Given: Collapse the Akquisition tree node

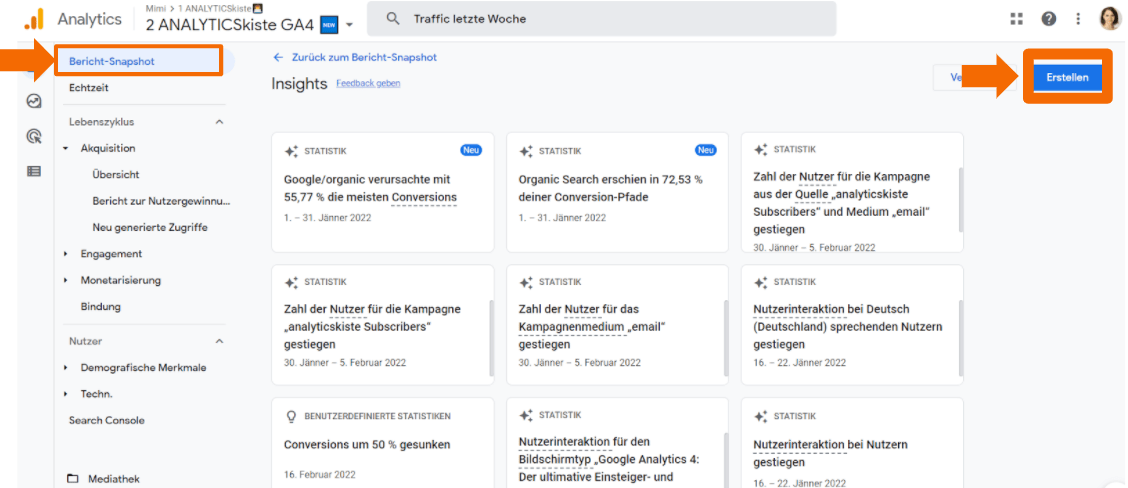Looking at the screenshot, I should 65,148.
